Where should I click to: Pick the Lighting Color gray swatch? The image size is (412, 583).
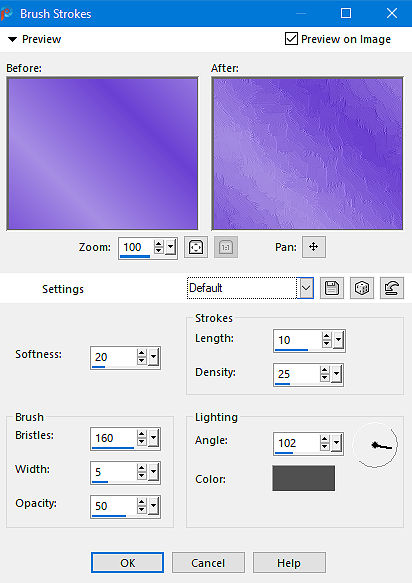tap(303, 478)
